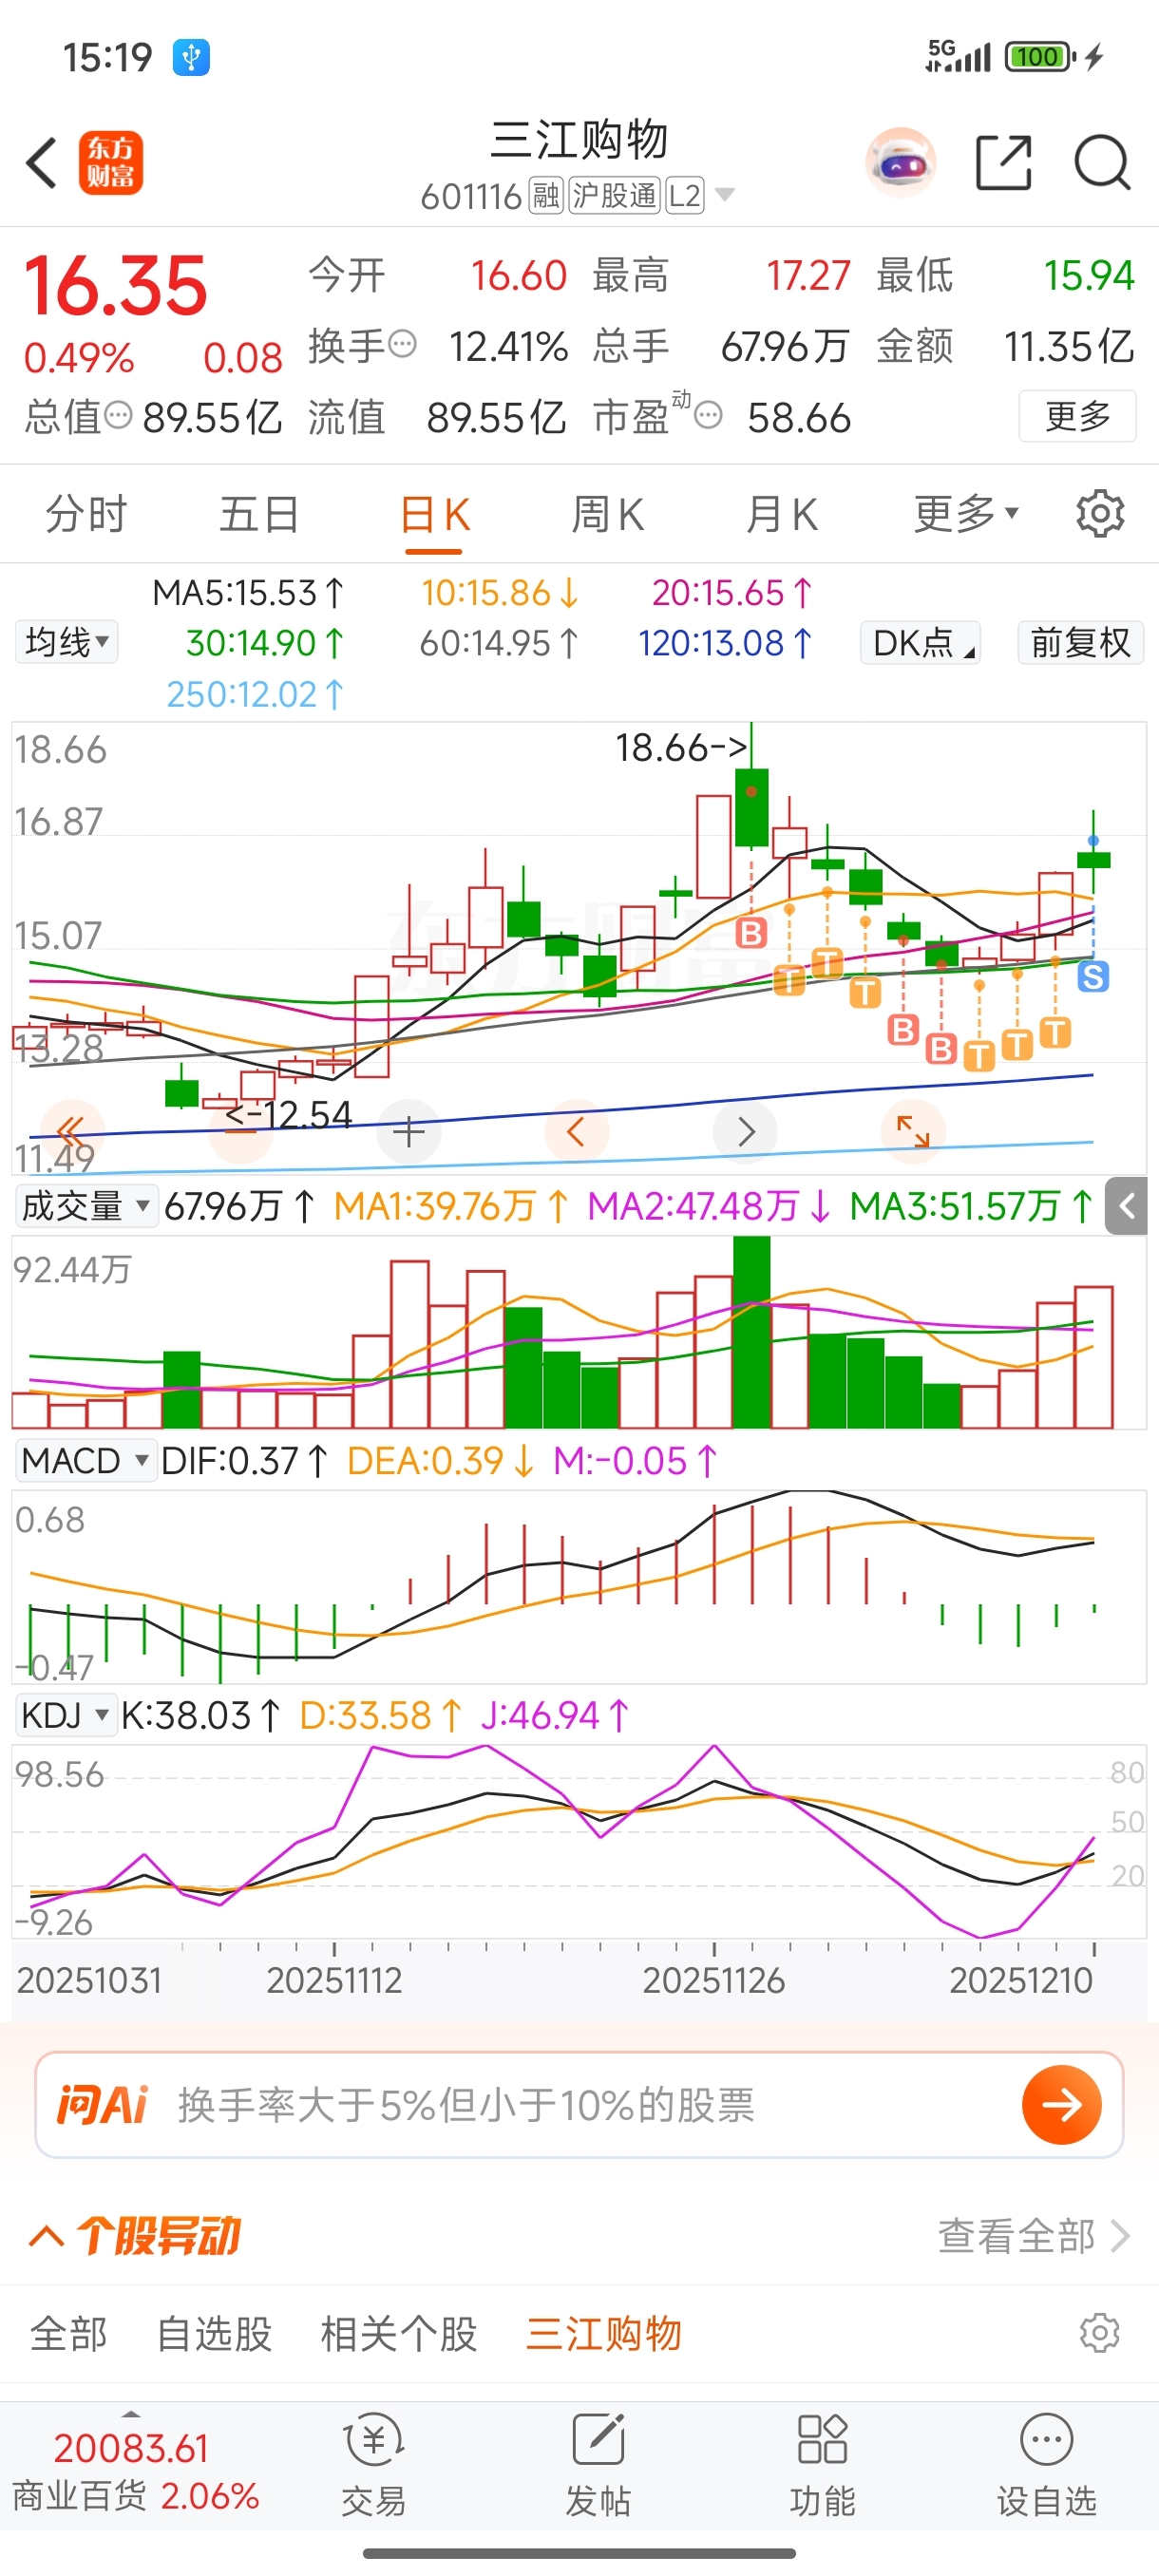Tap the 沪股通 badge
Viewport: 1159px width, 2576px height.
point(614,195)
